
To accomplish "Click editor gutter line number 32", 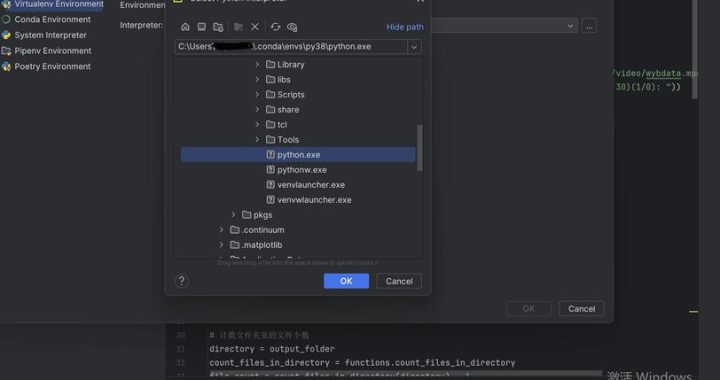I will [x=180, y=363].
